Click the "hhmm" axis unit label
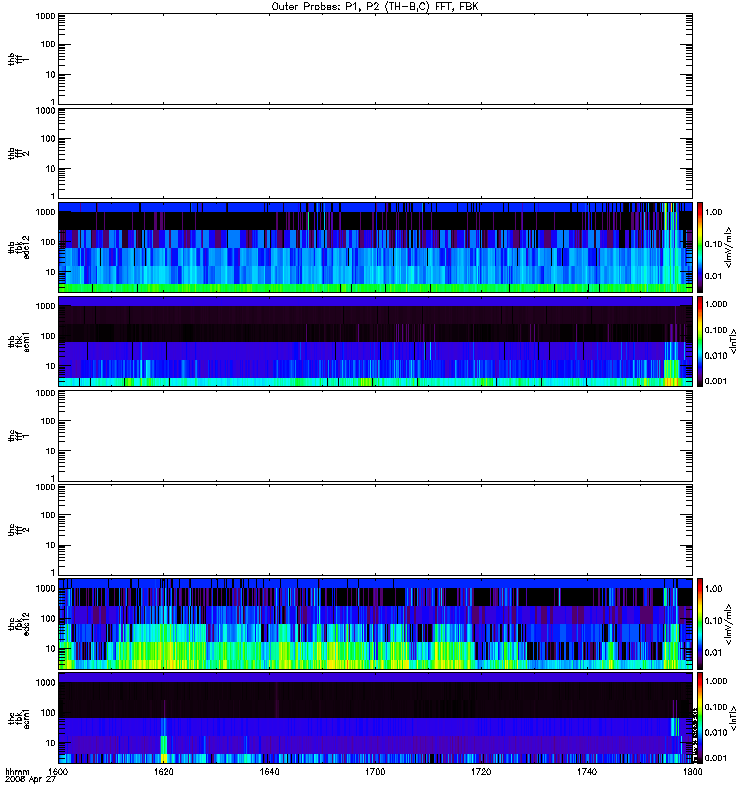Image resolution: width=750 pixels, height=800 pixels. pos(17,771)
